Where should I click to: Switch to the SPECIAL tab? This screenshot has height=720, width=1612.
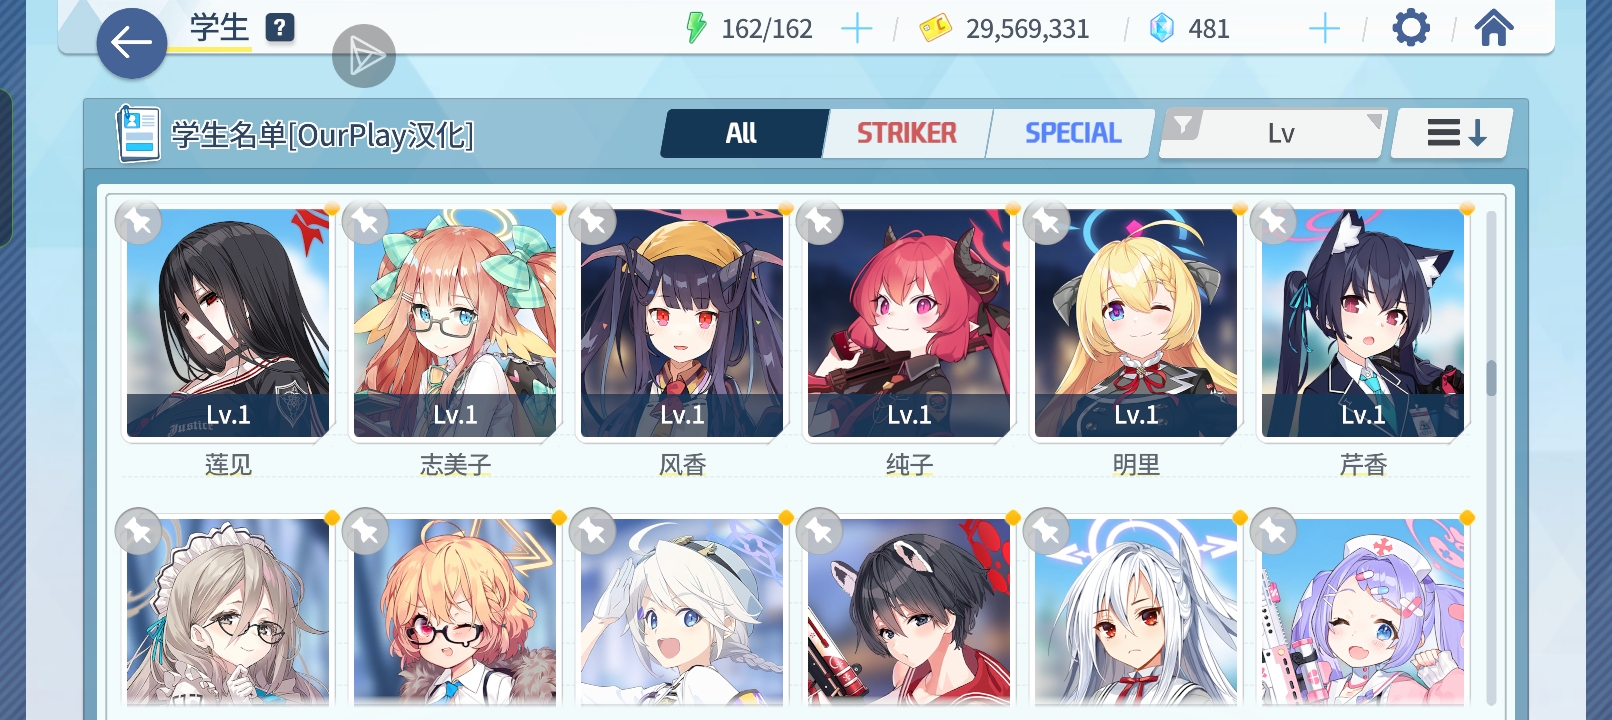(x=1072, y=133)
